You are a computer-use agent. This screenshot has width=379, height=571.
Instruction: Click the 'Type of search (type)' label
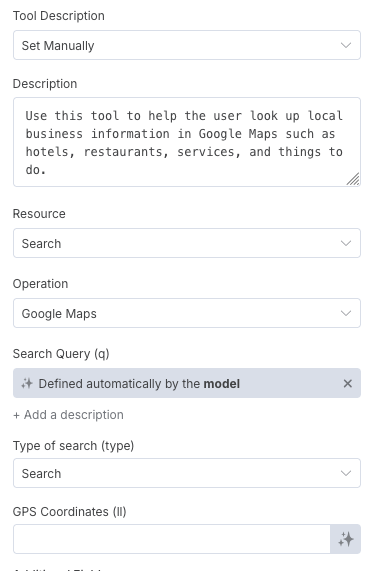[74, 446]
